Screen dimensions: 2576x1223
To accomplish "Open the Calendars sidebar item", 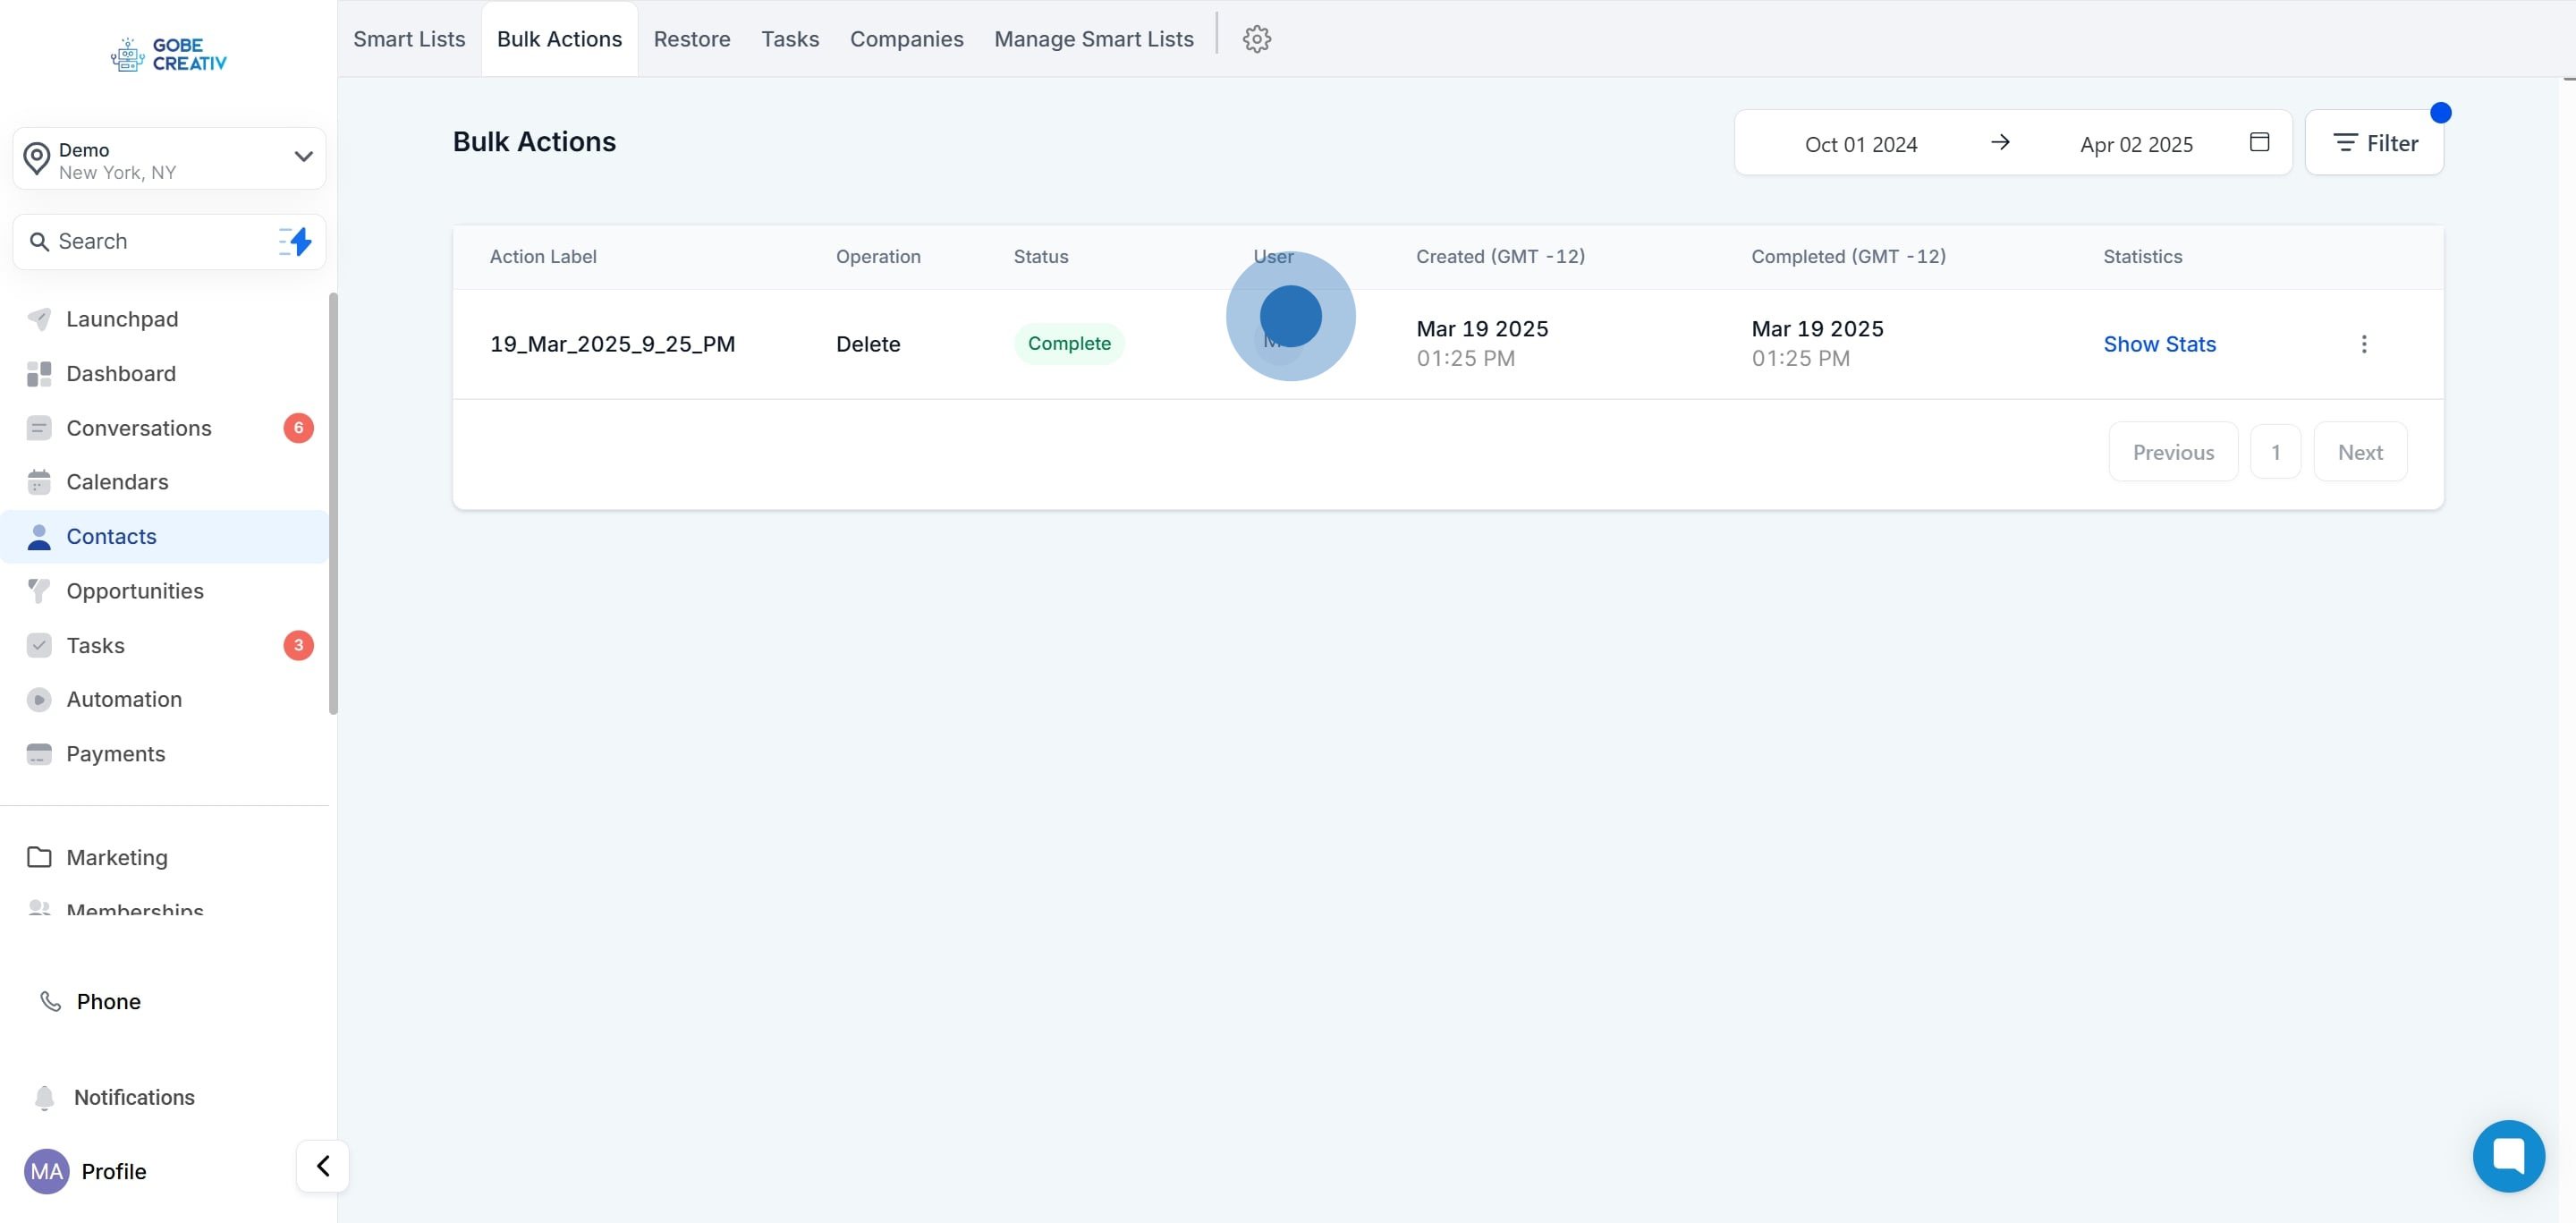I will click(117, 482).
